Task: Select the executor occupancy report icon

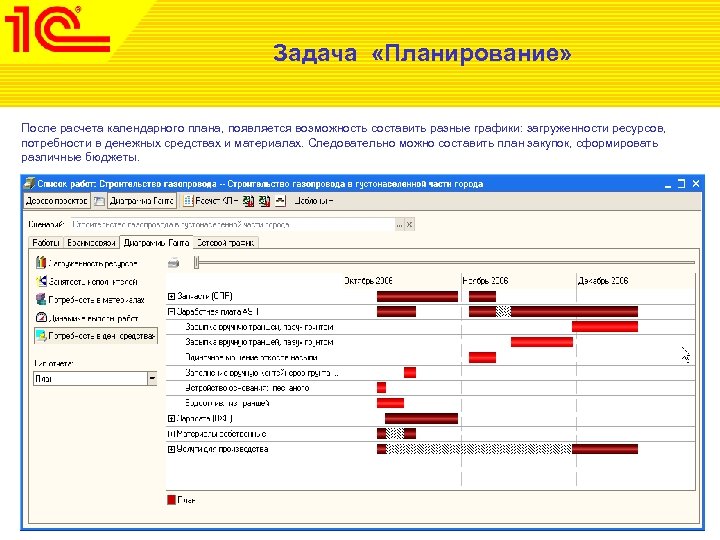Action: coord(41,281)
